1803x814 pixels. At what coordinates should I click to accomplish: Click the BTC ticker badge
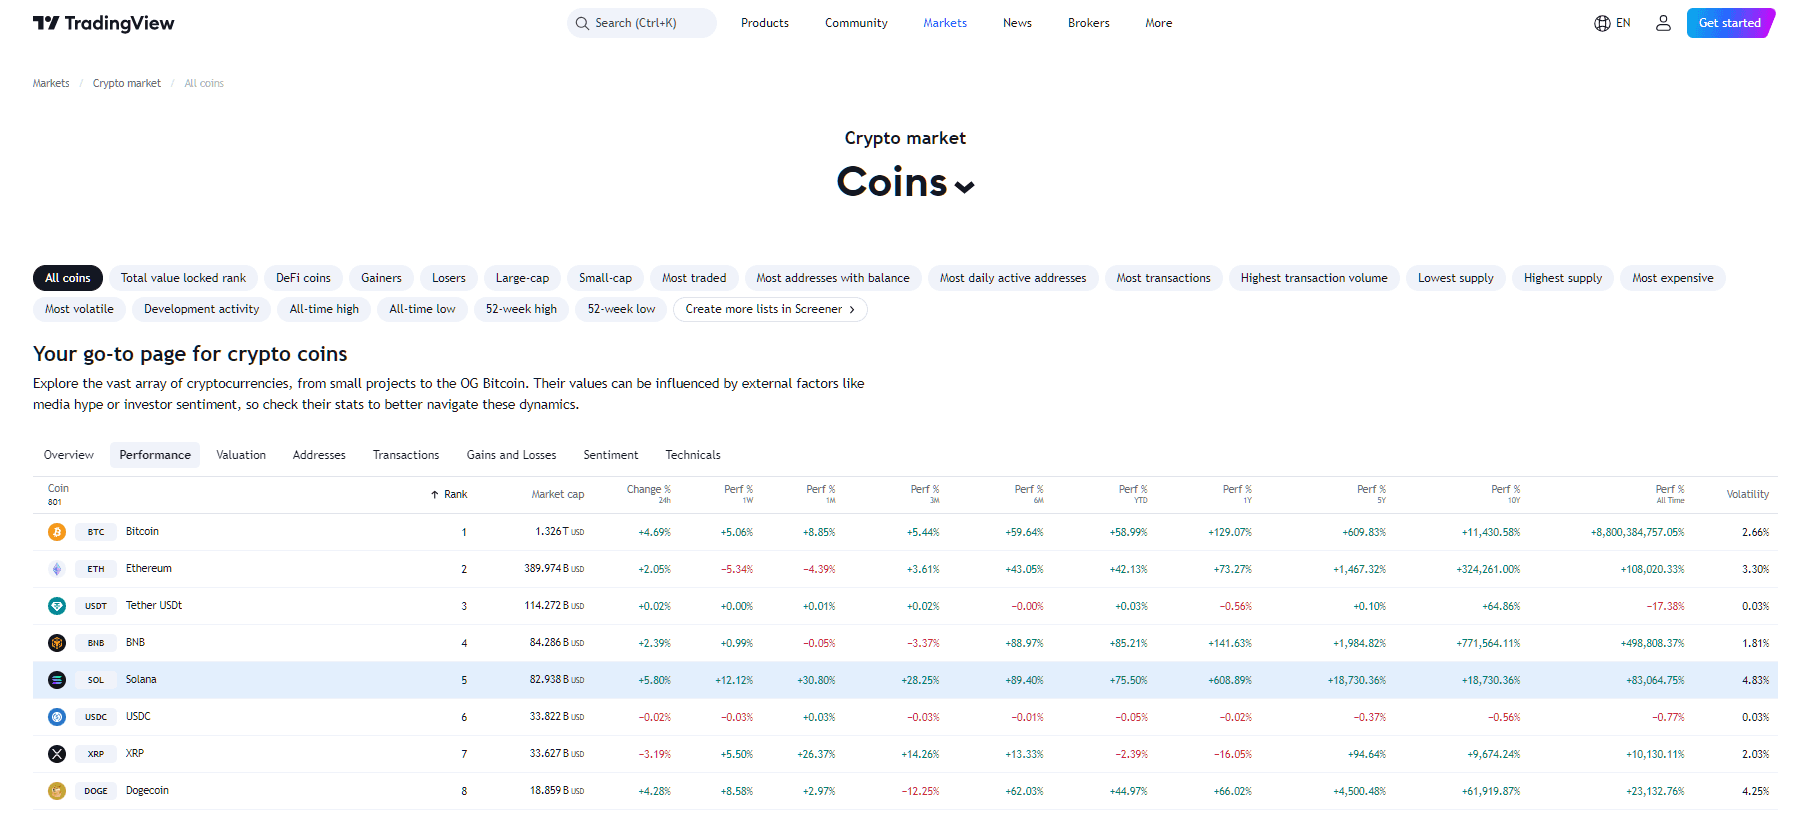[x=96, y=532]
